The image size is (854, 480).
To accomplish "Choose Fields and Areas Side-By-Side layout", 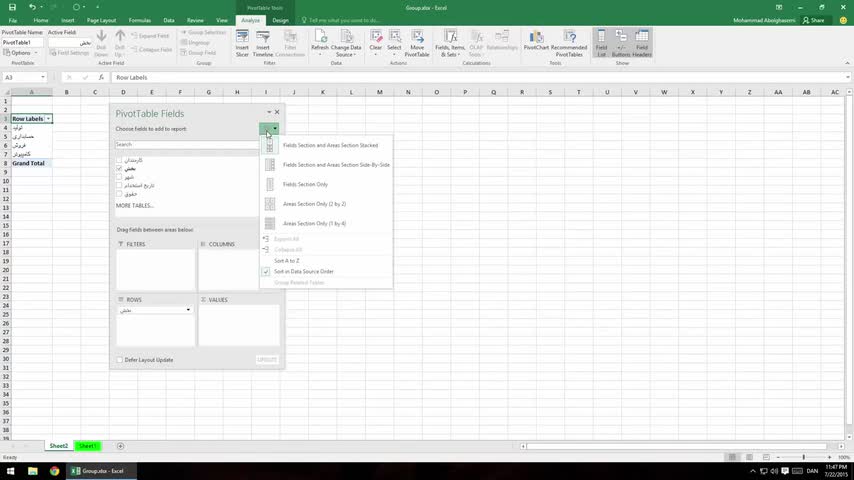I will 326,165.
